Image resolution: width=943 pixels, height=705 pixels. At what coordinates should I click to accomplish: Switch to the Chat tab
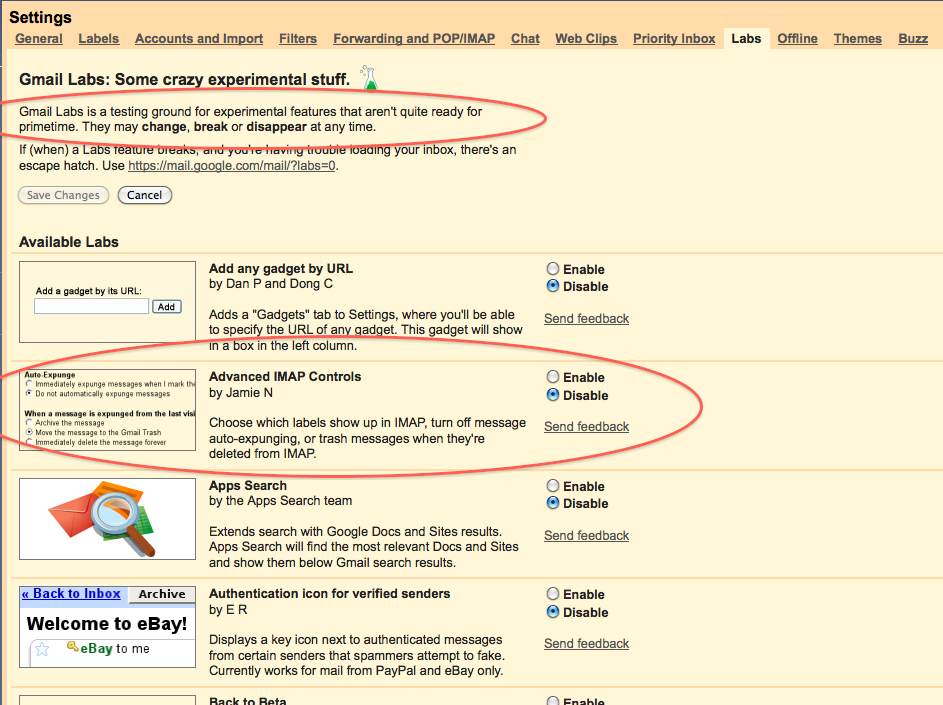525,38
